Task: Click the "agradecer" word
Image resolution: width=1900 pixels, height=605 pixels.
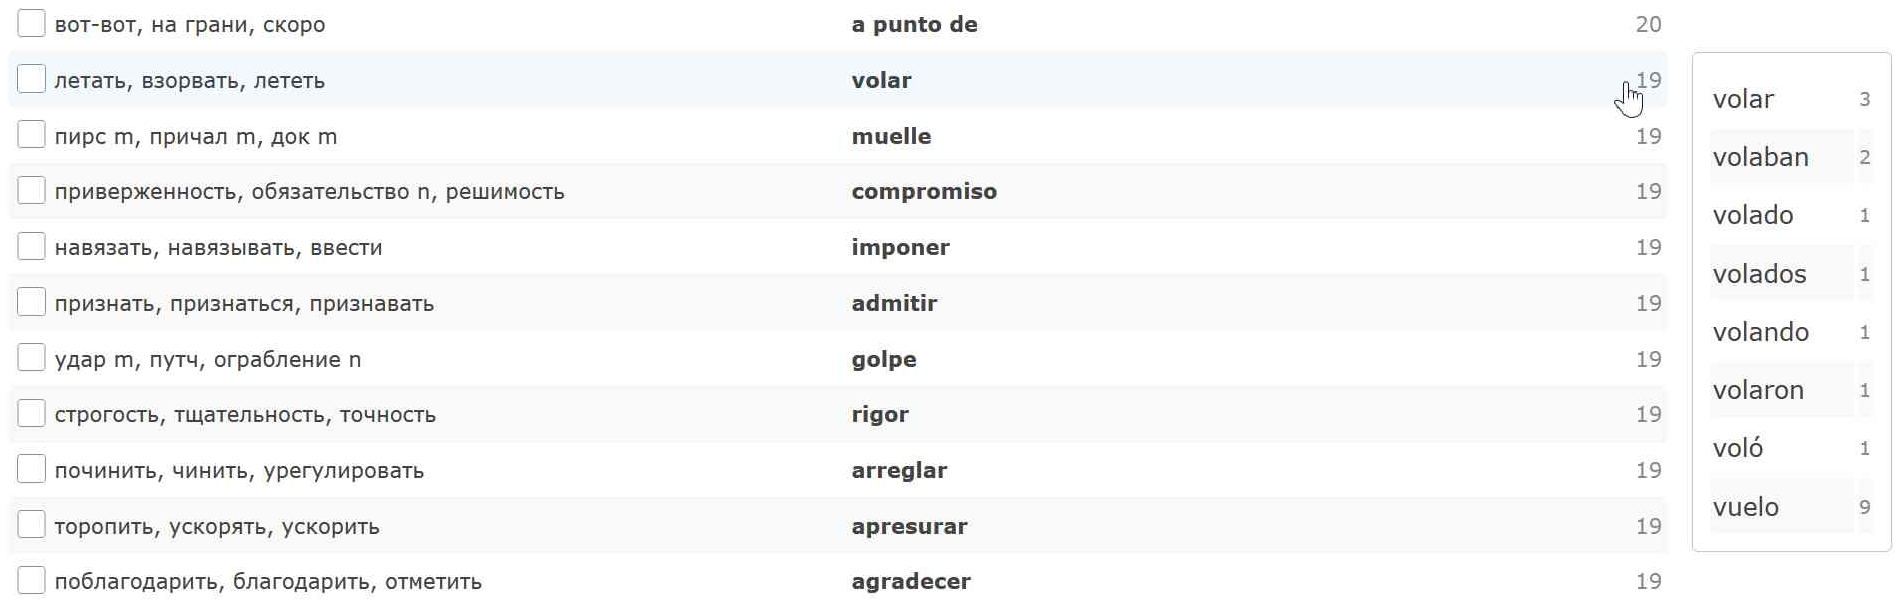Action: (x=911, y=581)
